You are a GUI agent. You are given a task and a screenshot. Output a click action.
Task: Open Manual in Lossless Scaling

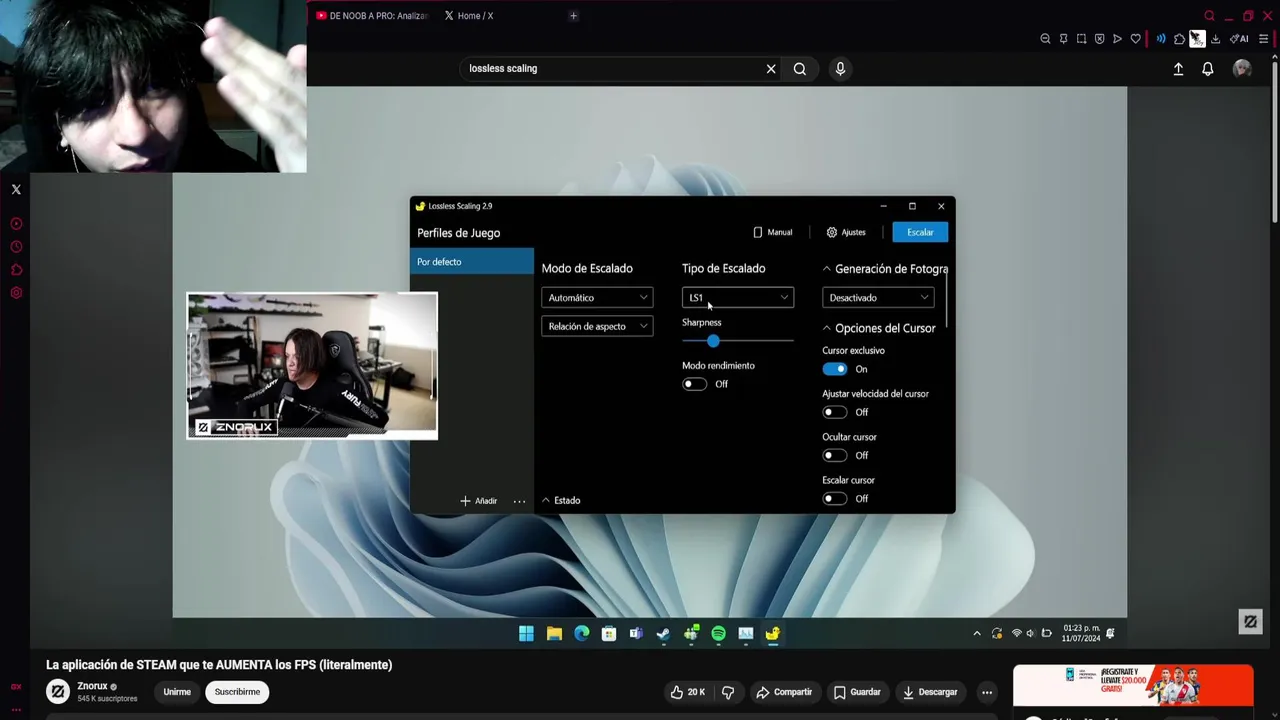point(772,232)
